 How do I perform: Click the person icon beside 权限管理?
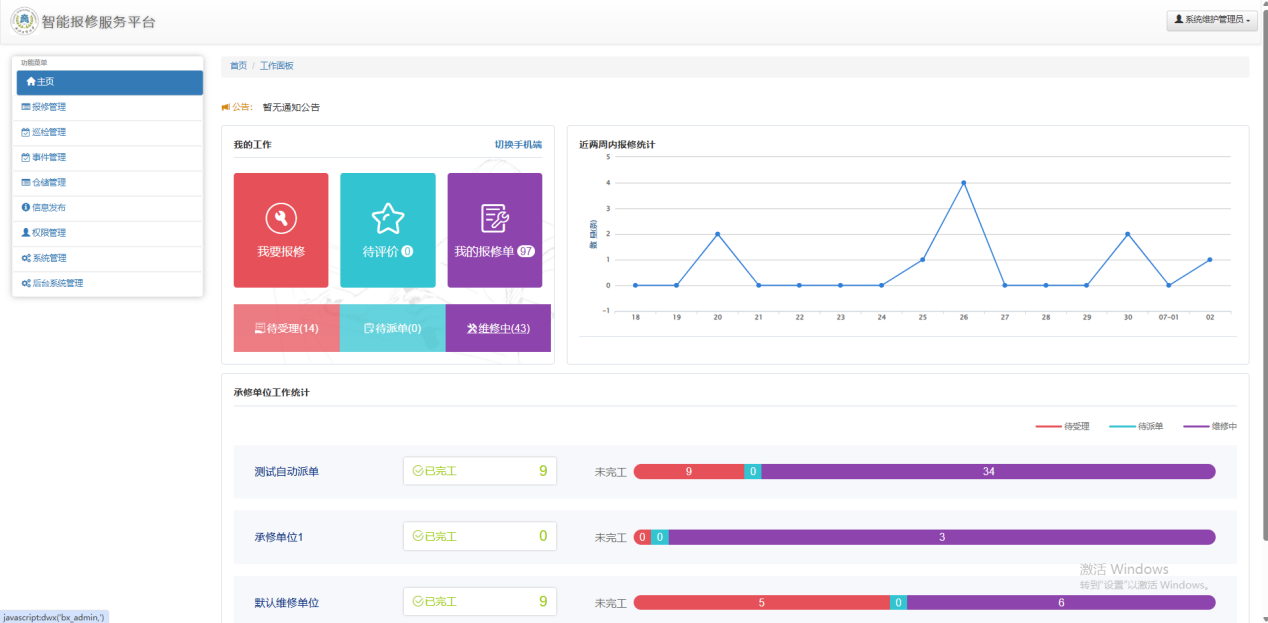click(x=26, y=233)
